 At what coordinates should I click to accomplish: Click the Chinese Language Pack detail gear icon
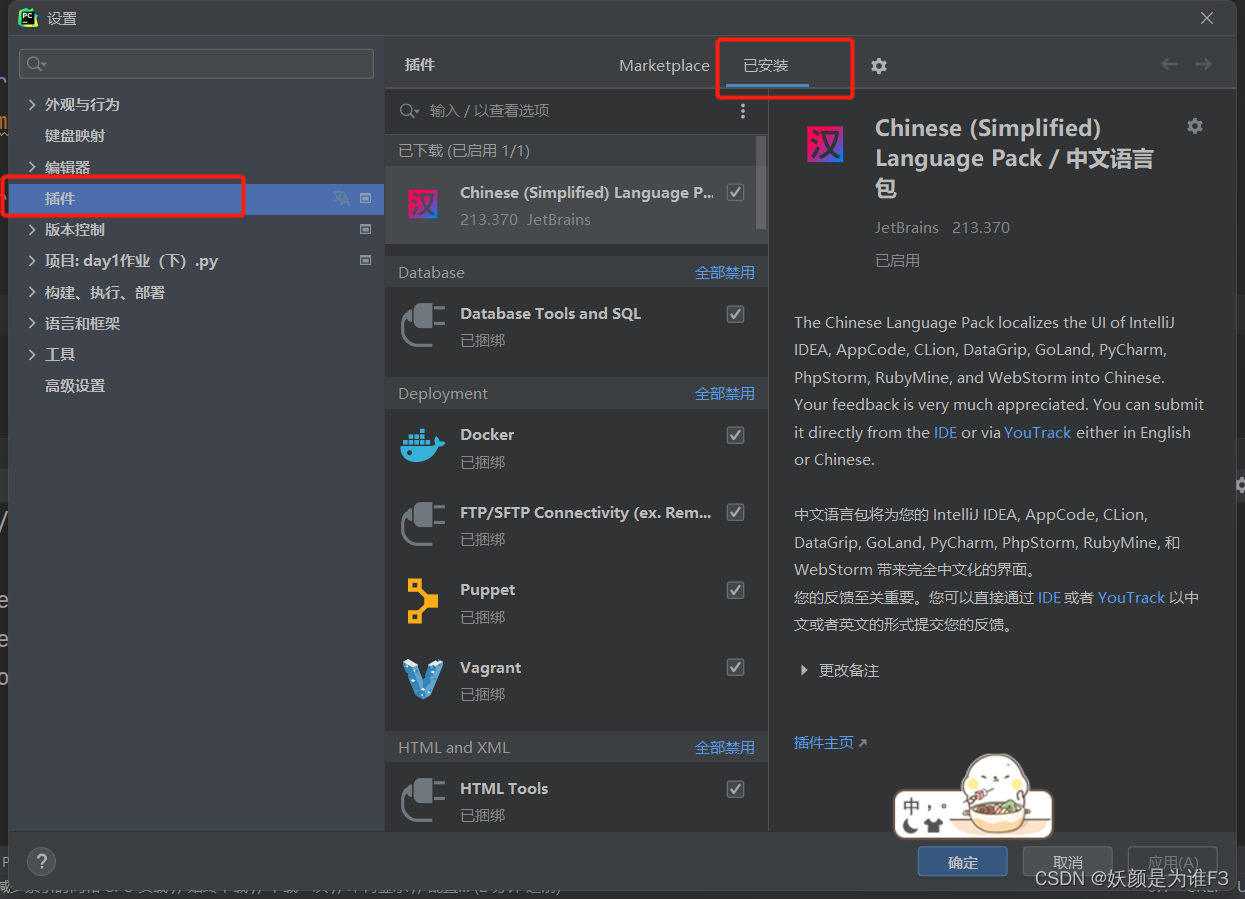(x=1194, y=126)
